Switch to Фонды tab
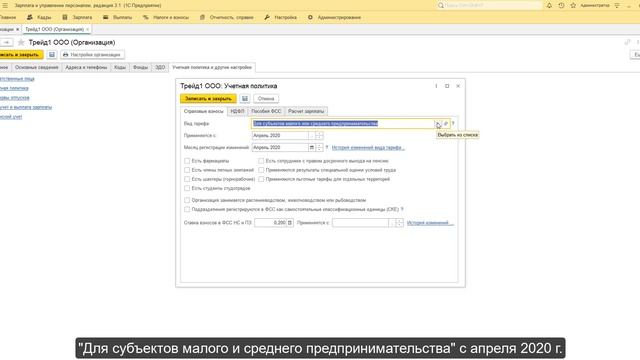The height and width of the screenshot is (360, 640). [x=140, y=67]
